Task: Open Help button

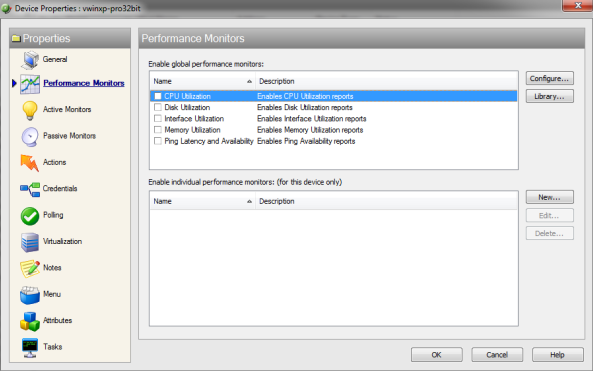Action: [557, 355]
